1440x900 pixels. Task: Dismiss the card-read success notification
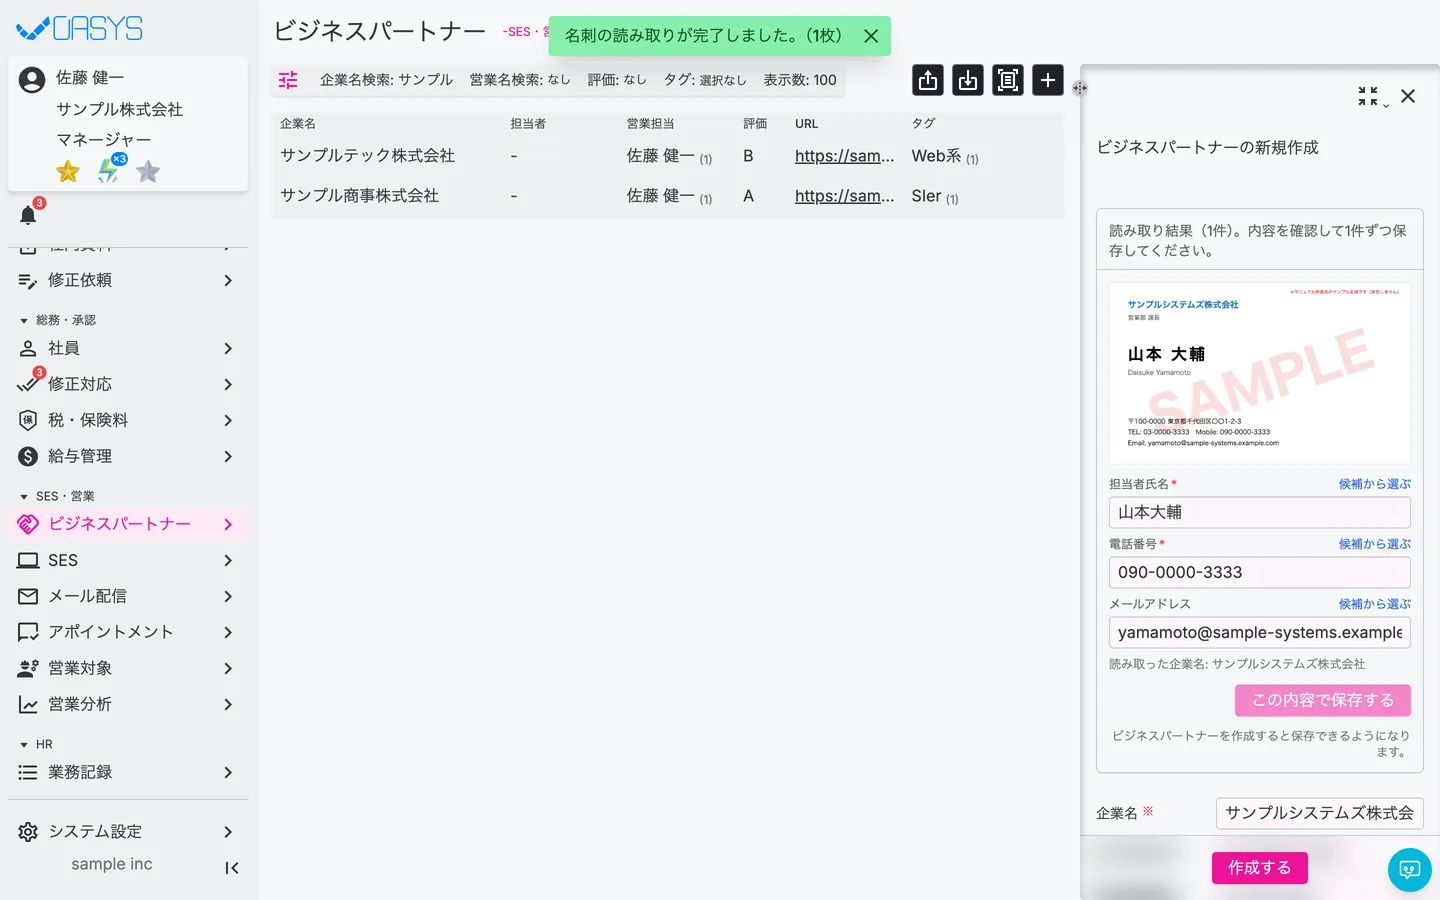click(871, 36)
